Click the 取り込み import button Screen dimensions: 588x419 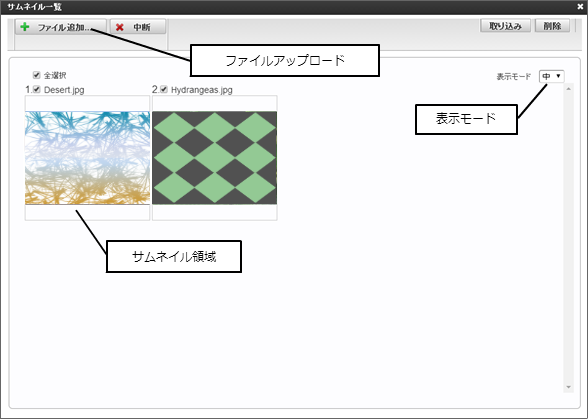tap(505, 26)
